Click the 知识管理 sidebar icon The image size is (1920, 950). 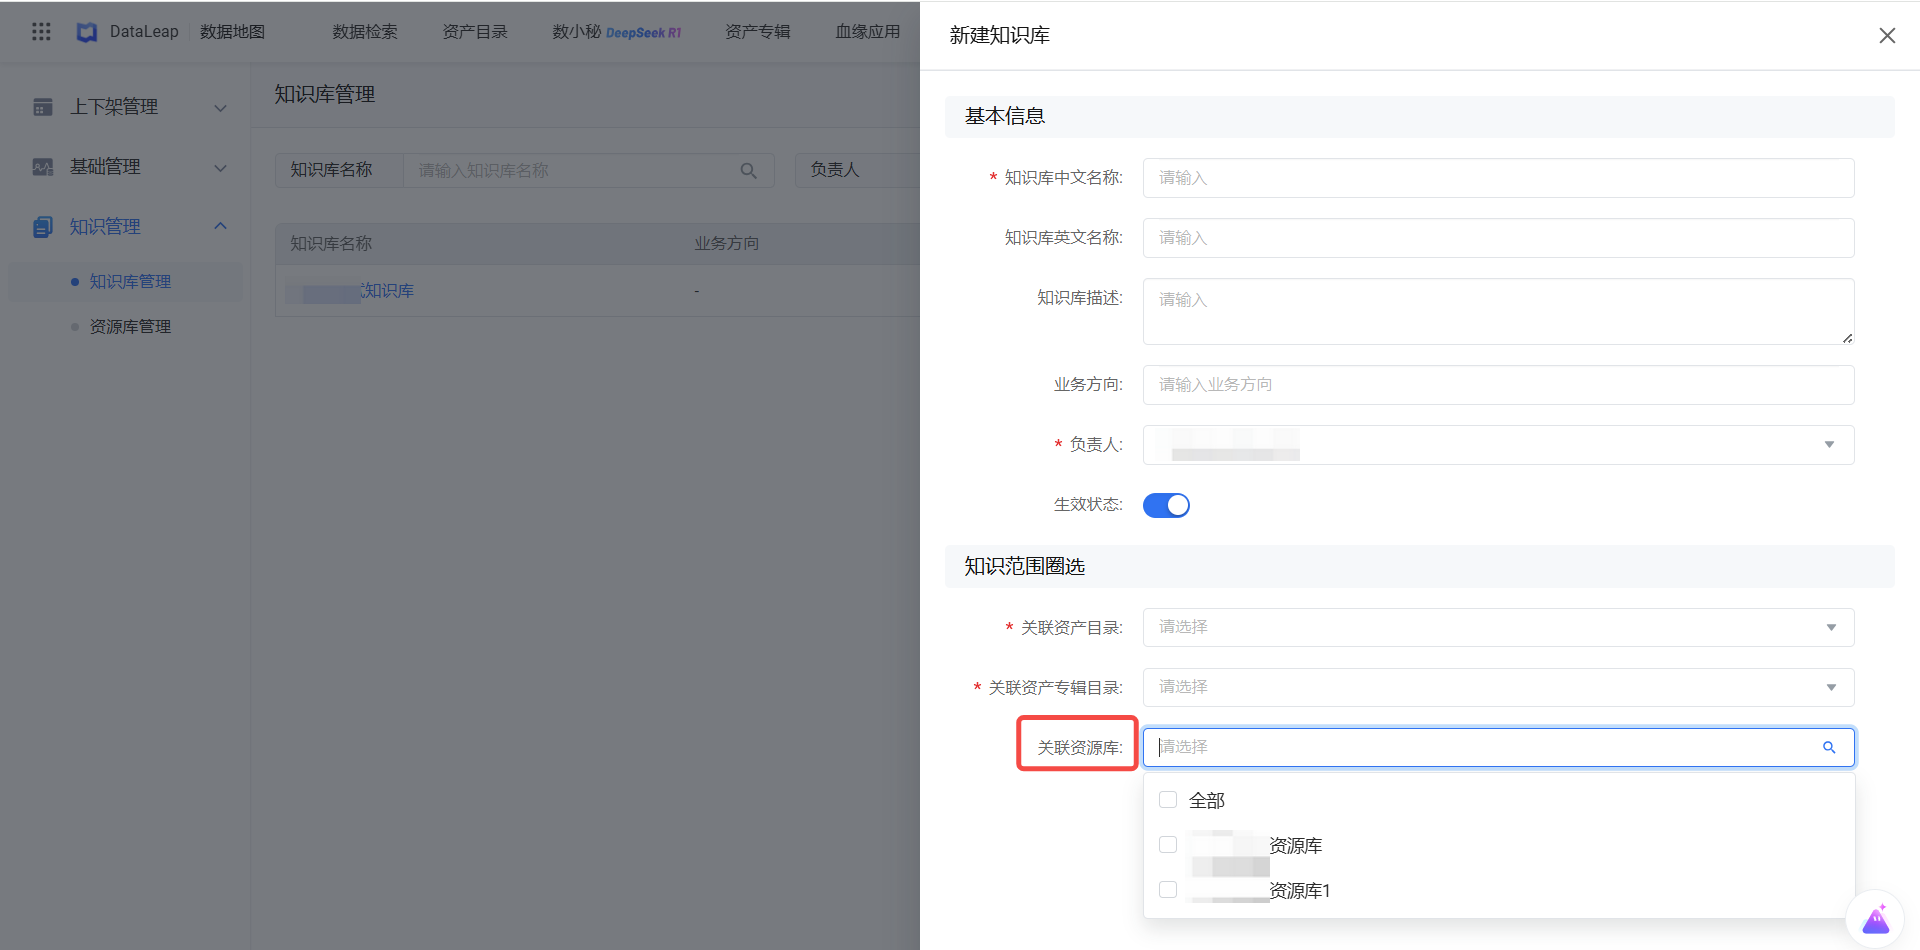[x=43, y=227]
